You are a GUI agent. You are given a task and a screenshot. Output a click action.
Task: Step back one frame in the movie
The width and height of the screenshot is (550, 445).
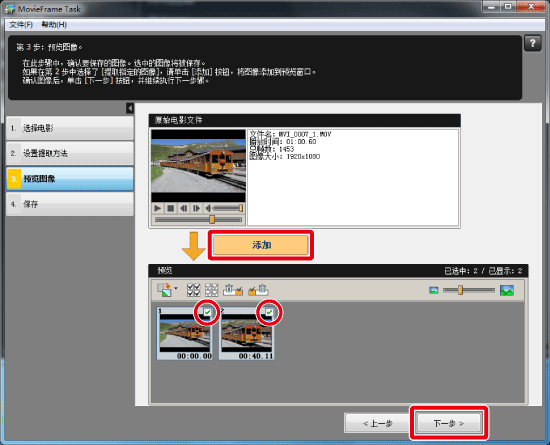point(183,208)
